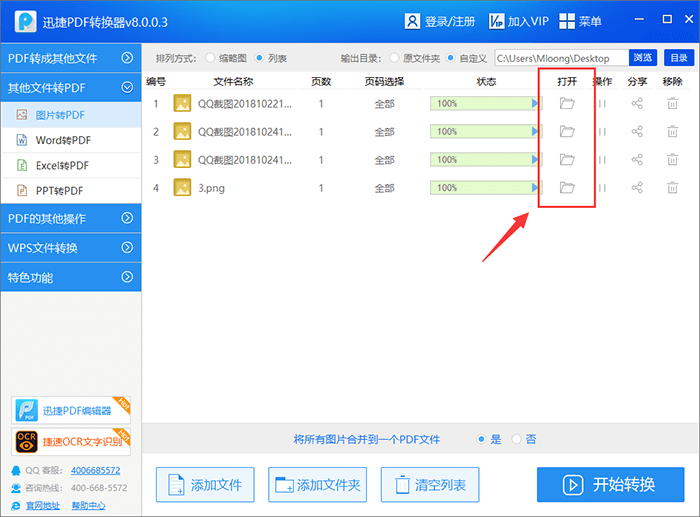This screenshot has width=700, height=517.
Task: Expand WPS文件转换 section
Action: (x=71, y=248)
